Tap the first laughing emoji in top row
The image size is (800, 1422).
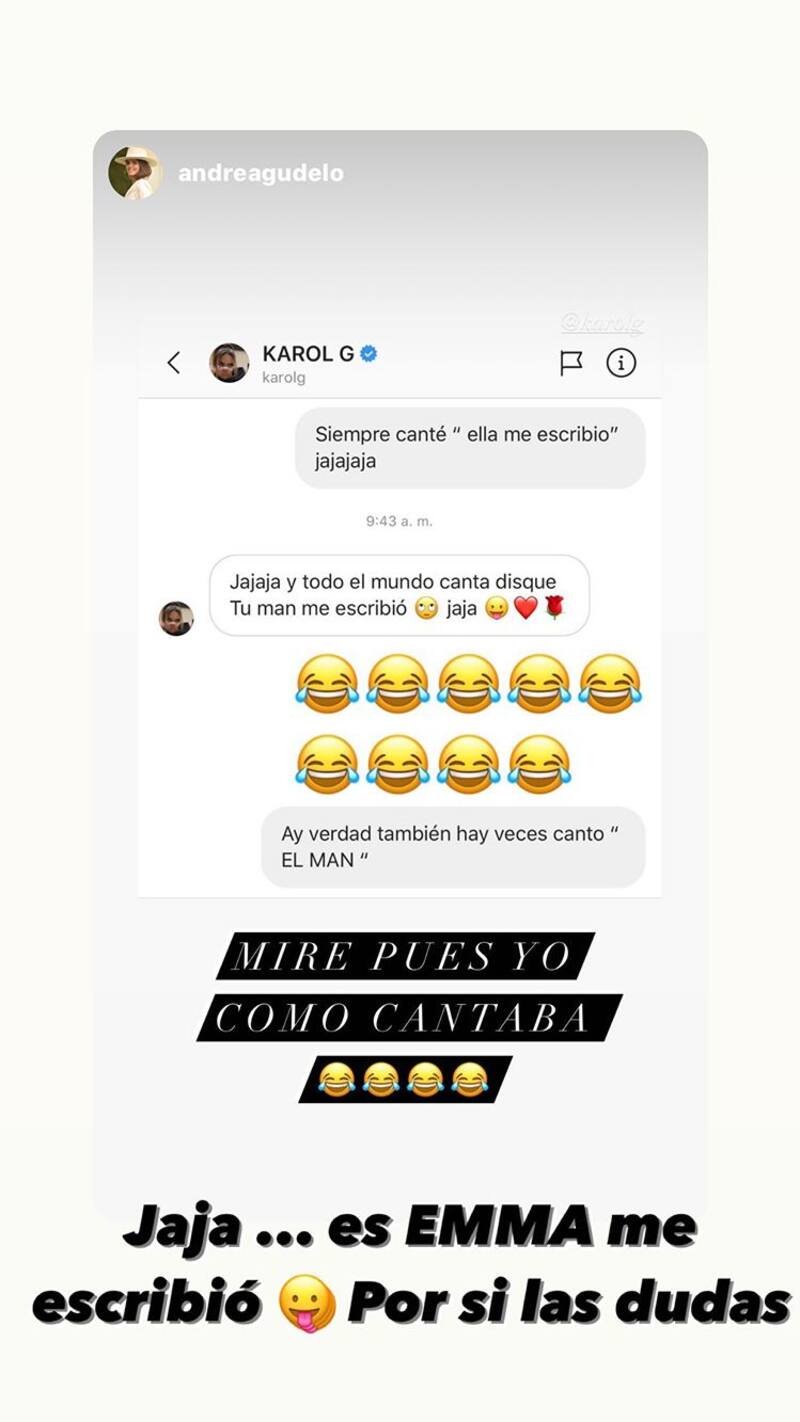327,684
